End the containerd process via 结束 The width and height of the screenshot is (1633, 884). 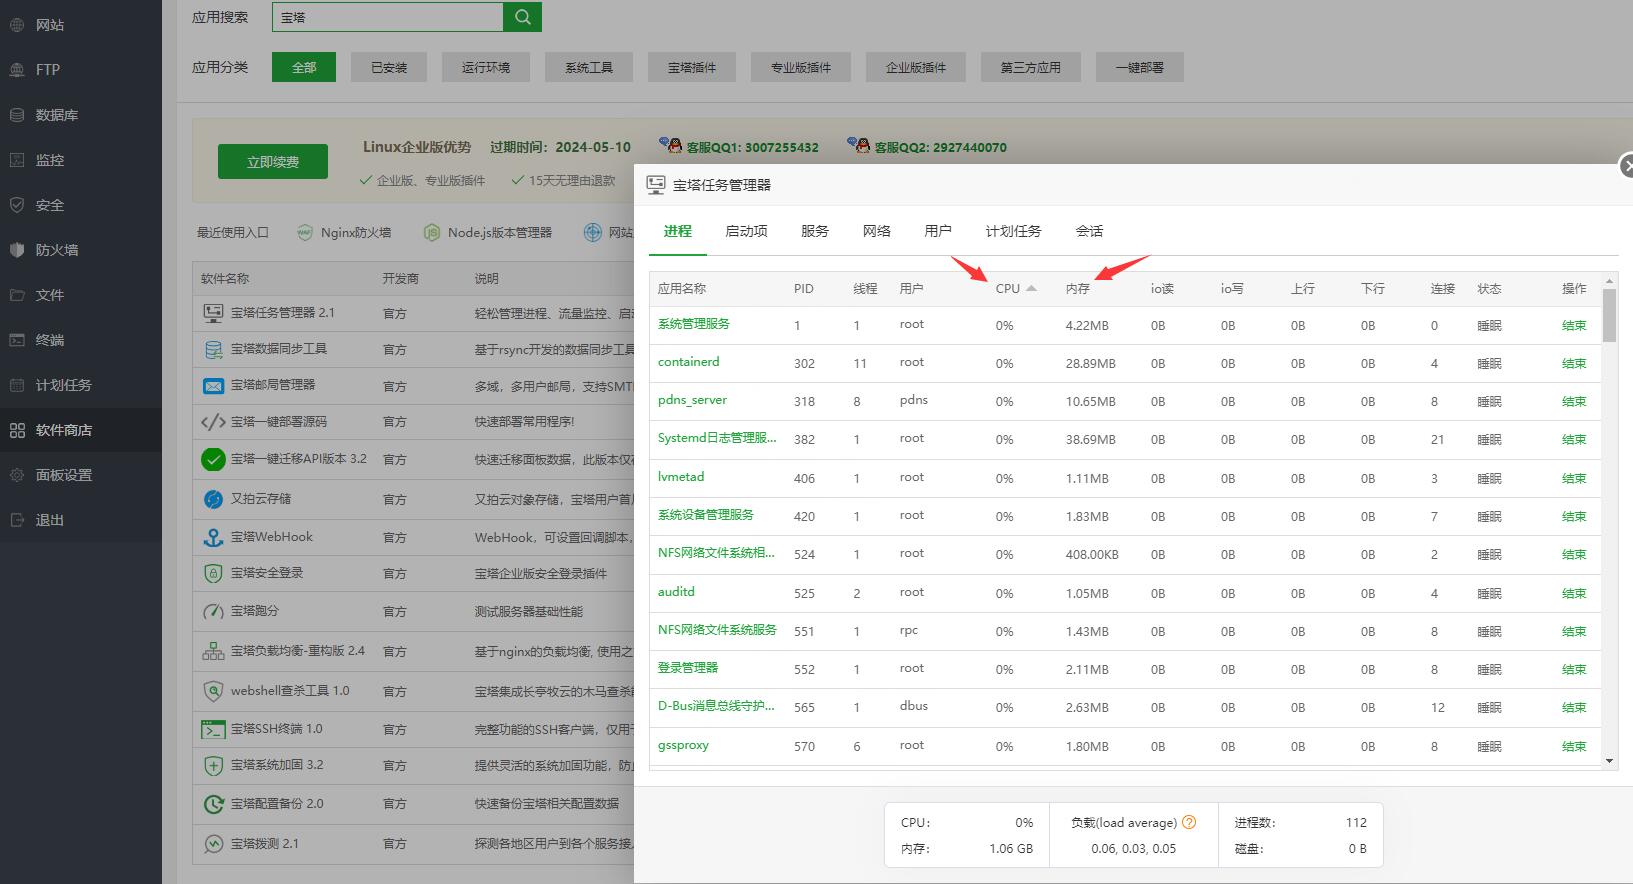tap(1574, 363)
